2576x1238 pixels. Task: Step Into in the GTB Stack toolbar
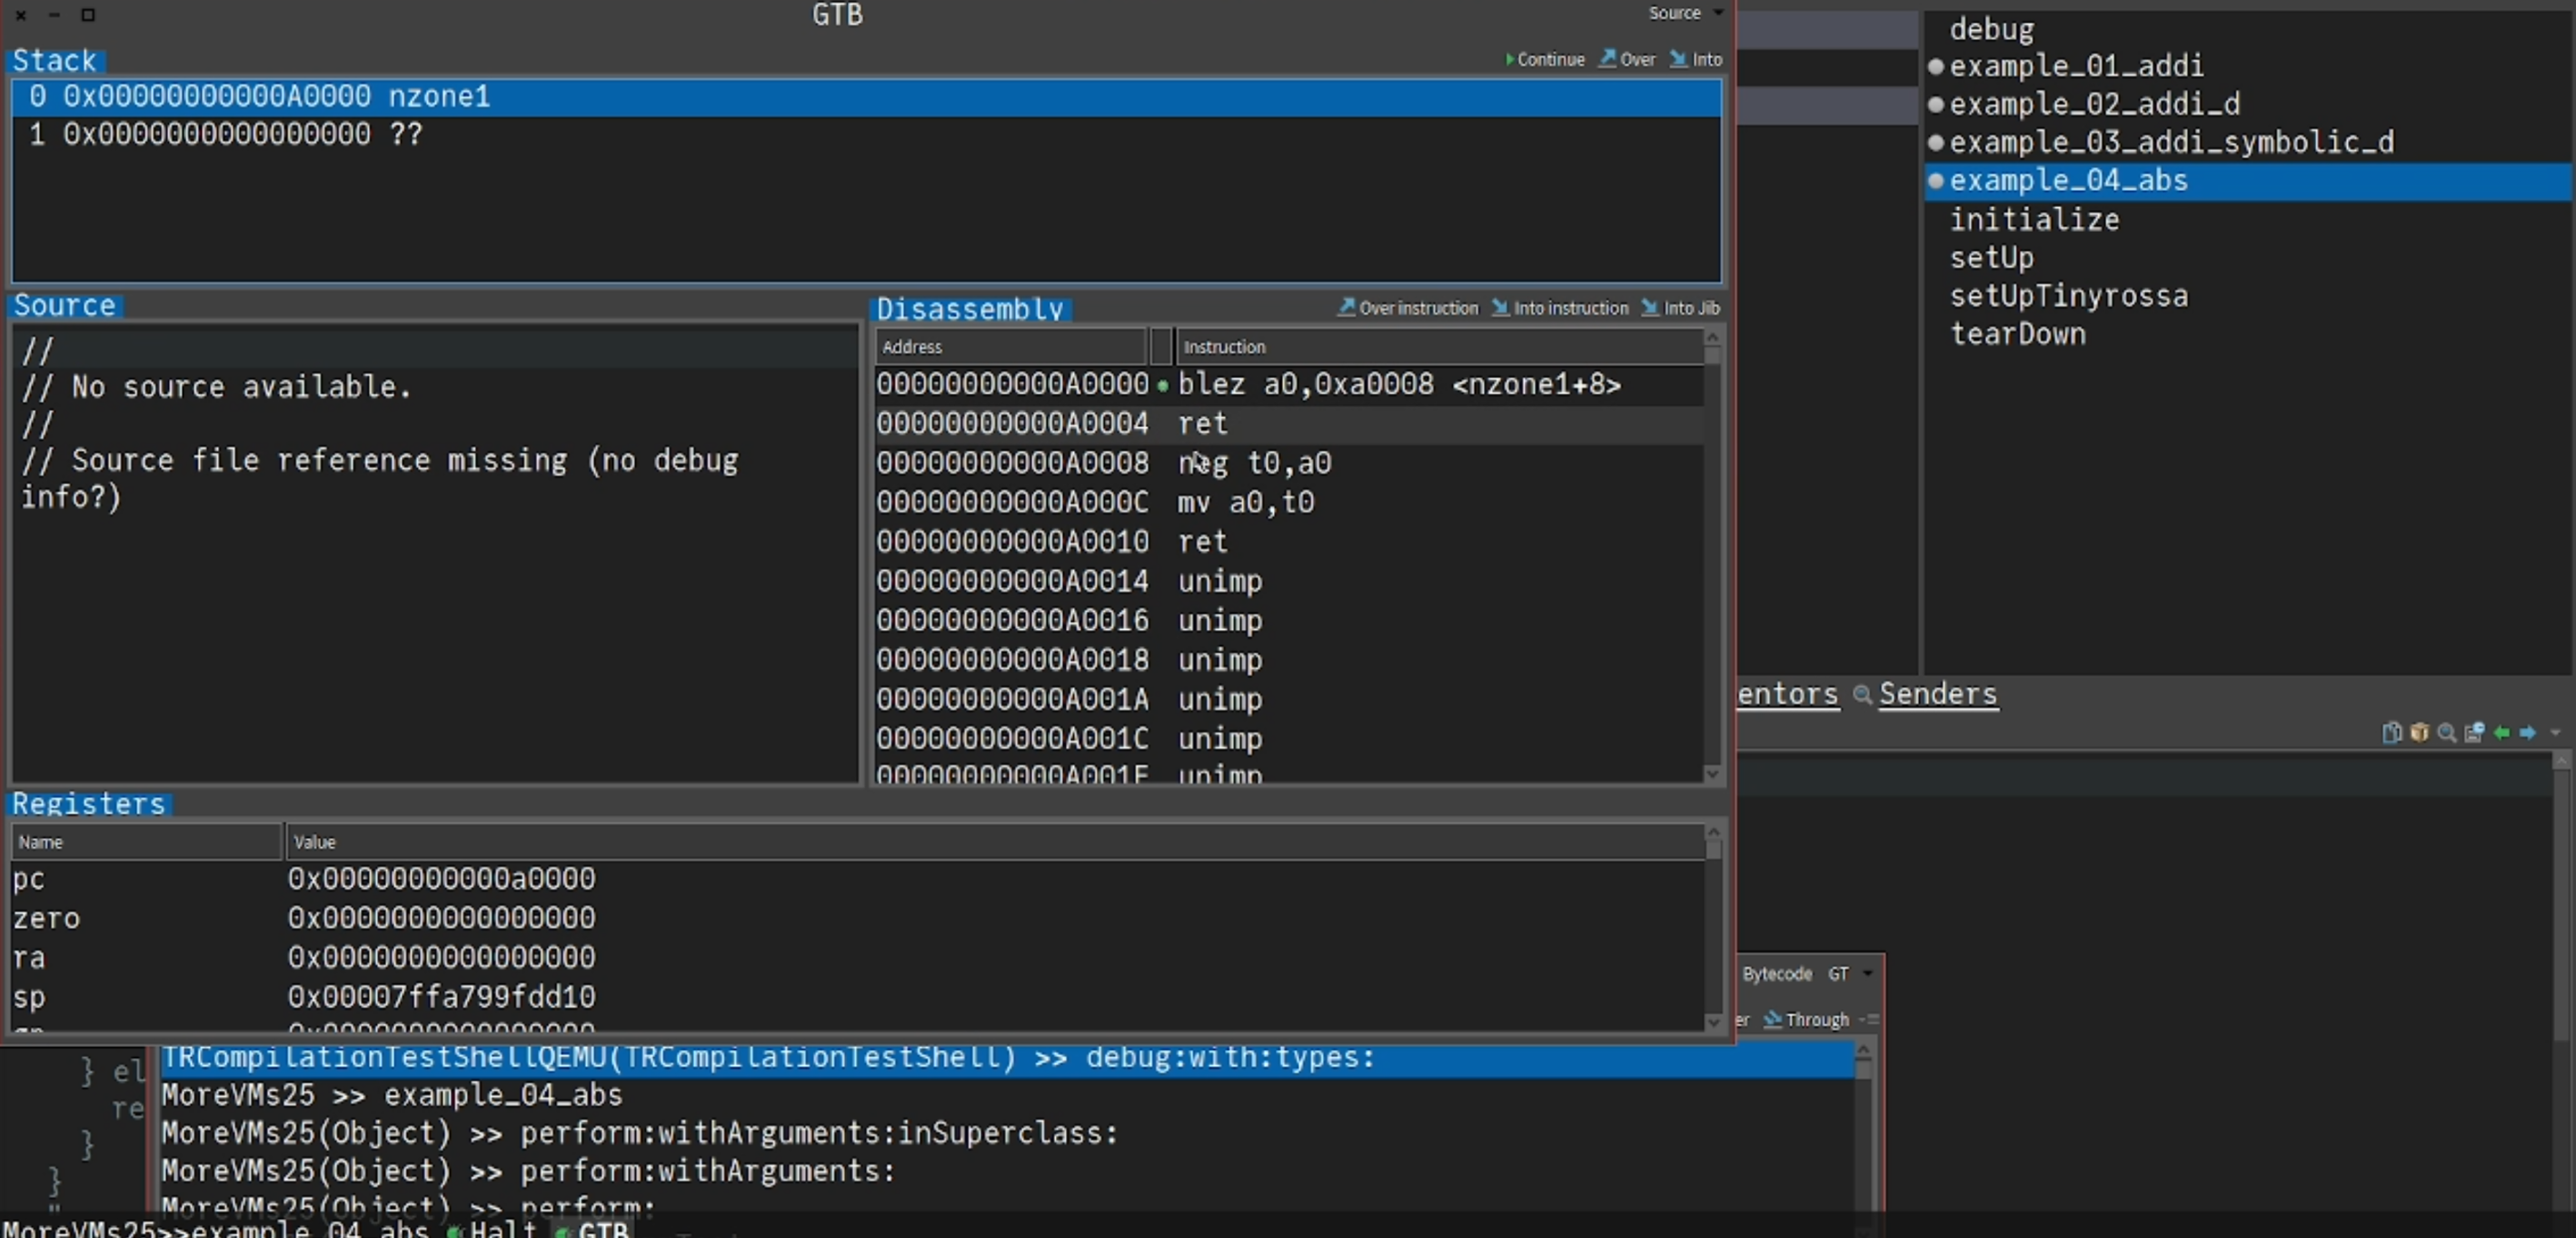1696,59
